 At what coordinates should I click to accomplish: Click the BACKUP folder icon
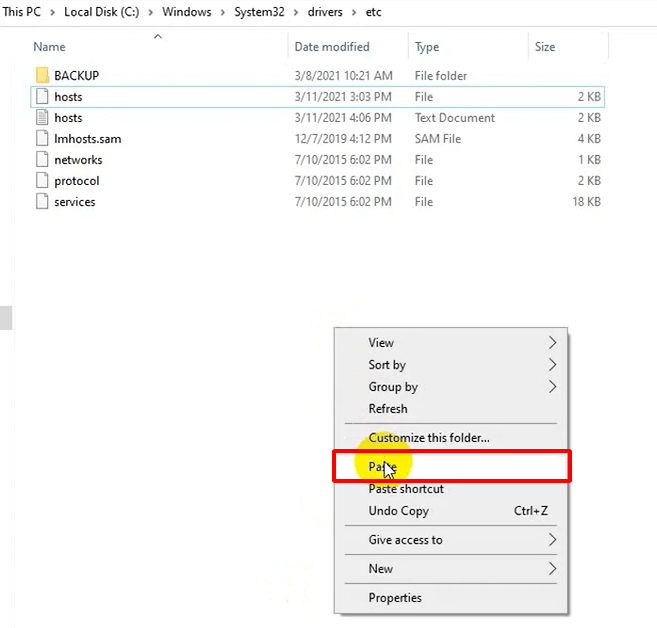(42, 75)
